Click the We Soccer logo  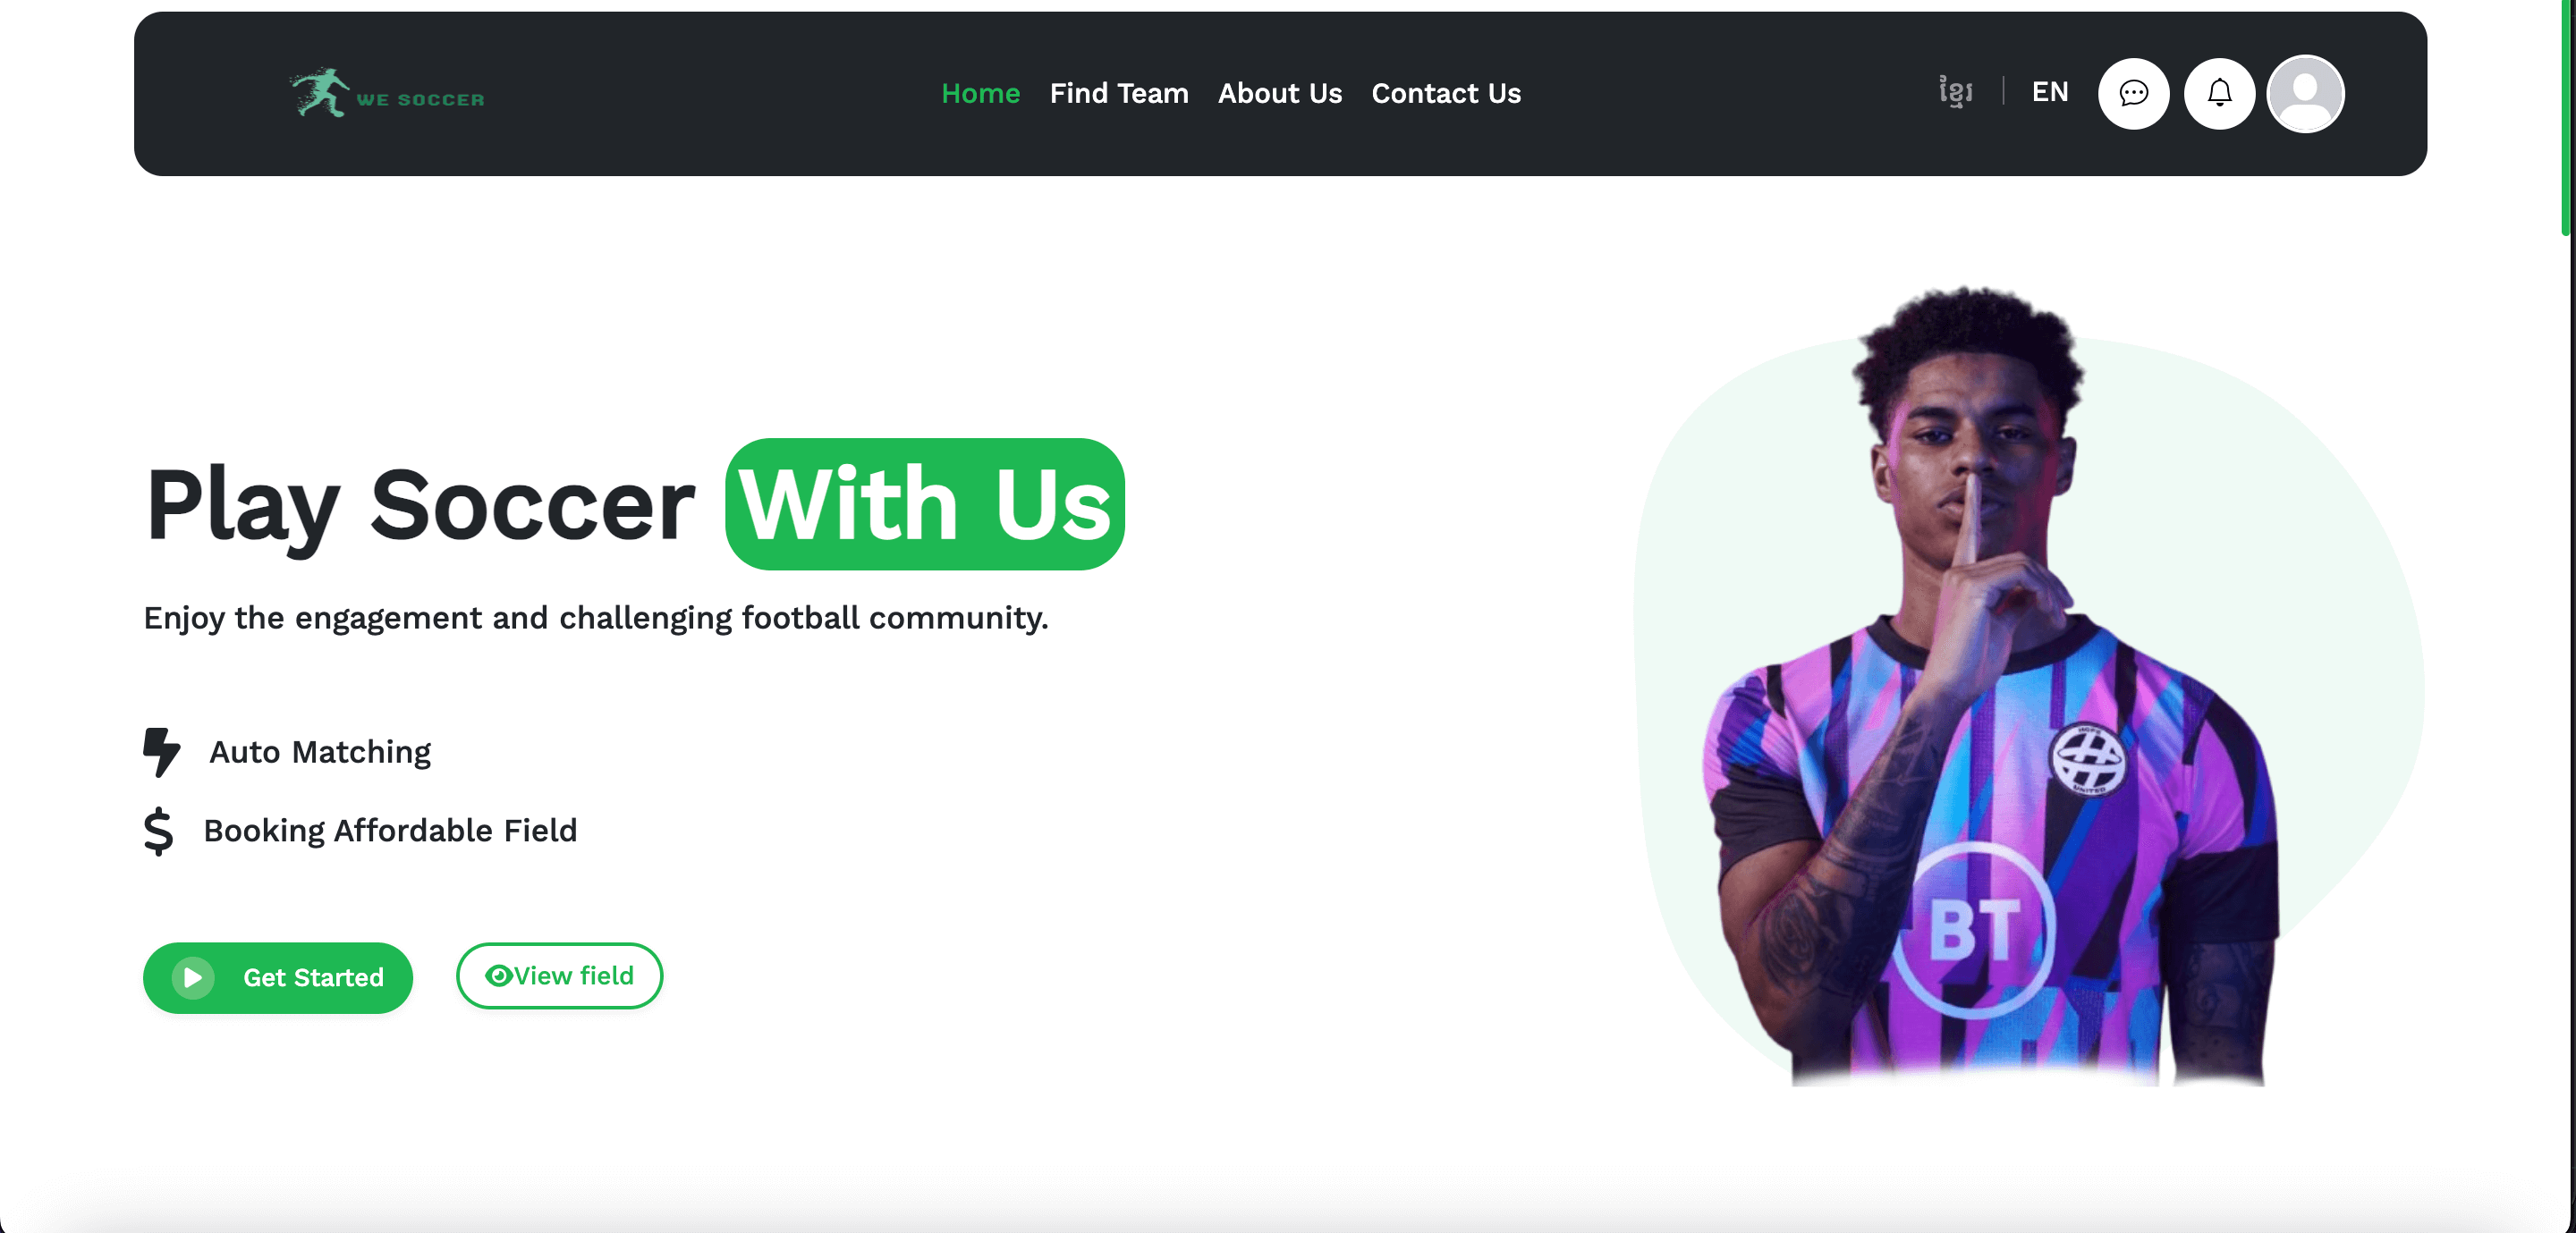(x=387, y=93)
